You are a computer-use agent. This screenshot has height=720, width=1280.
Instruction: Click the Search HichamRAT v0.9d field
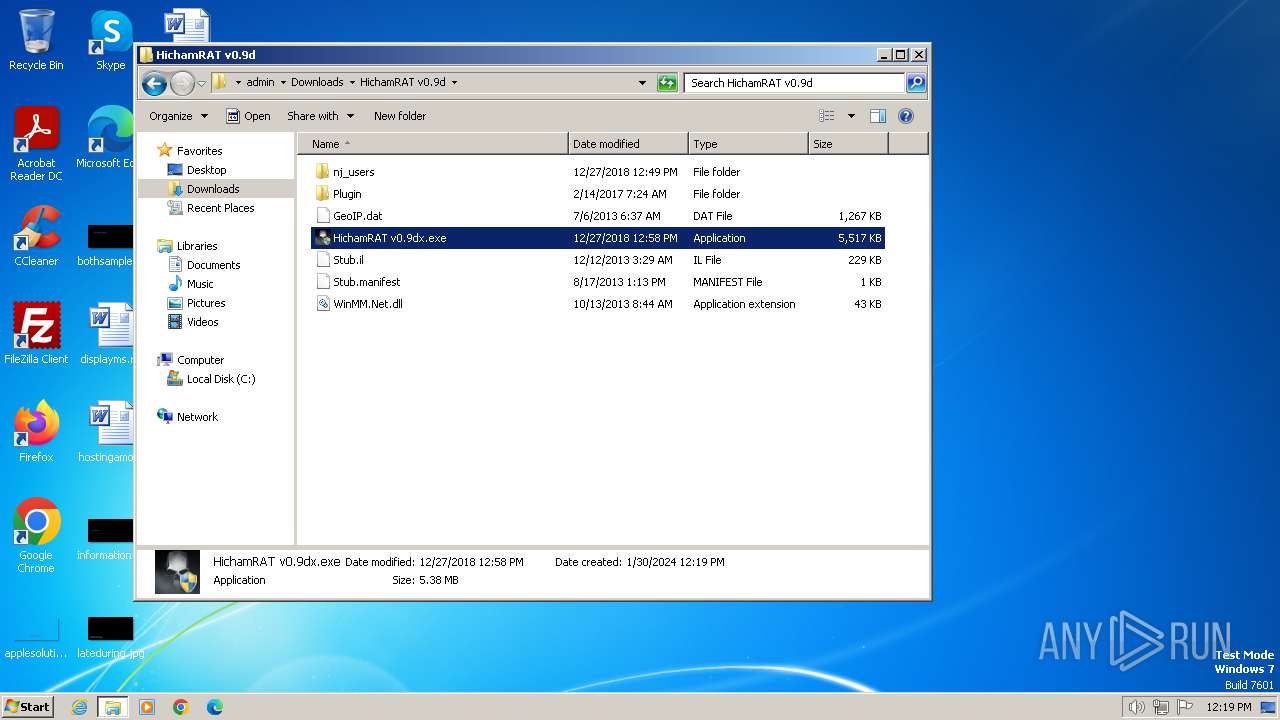tap(795, 83)
